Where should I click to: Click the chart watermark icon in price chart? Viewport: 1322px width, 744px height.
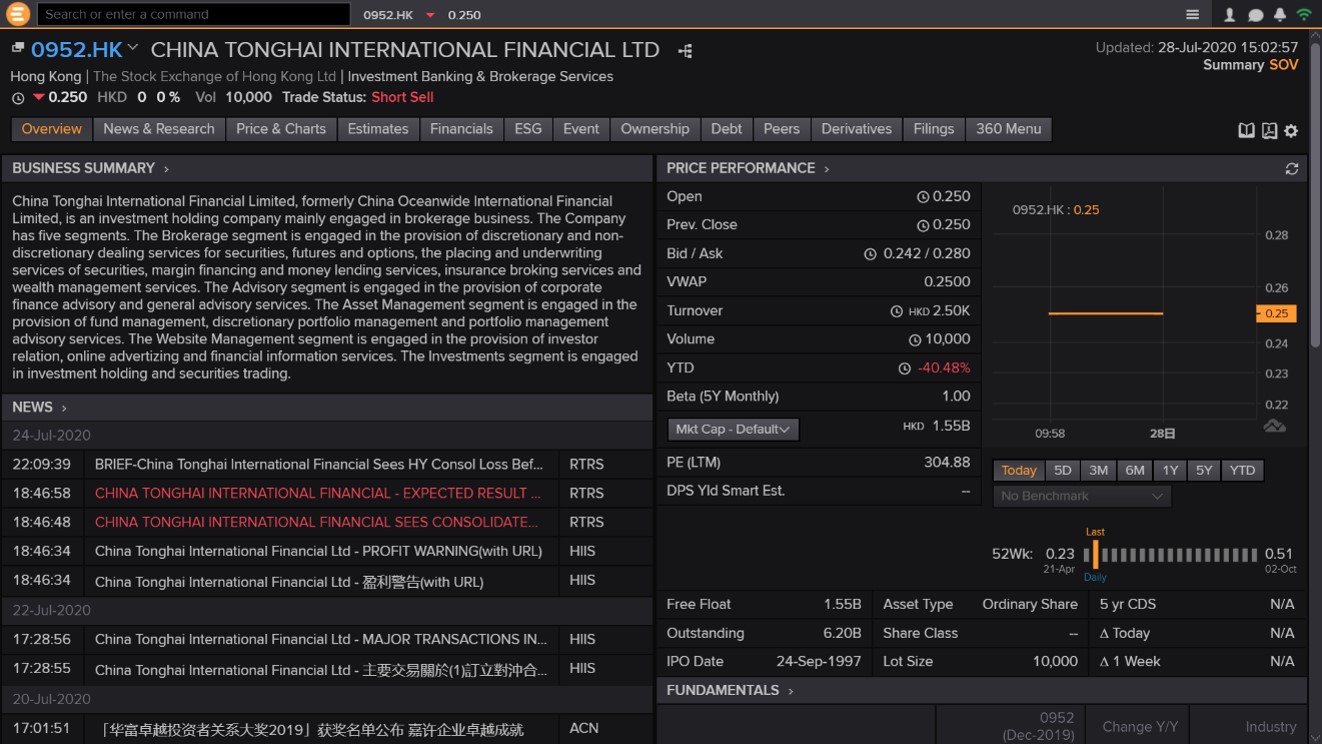[1274, 426]
